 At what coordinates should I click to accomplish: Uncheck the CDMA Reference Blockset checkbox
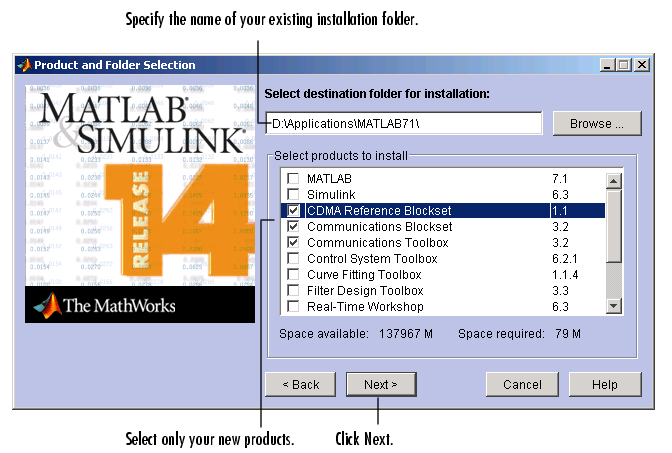click(293, 210)
